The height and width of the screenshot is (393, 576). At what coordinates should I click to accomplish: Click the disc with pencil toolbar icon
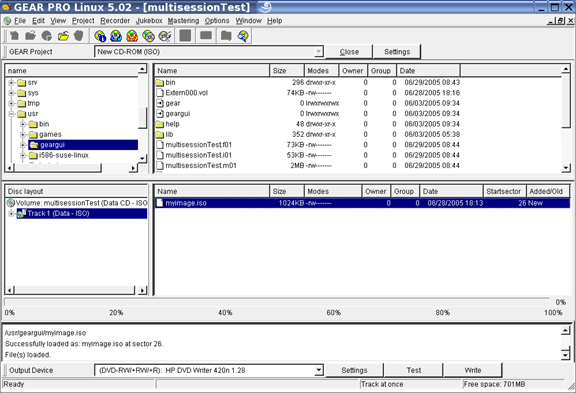[165, 36]
